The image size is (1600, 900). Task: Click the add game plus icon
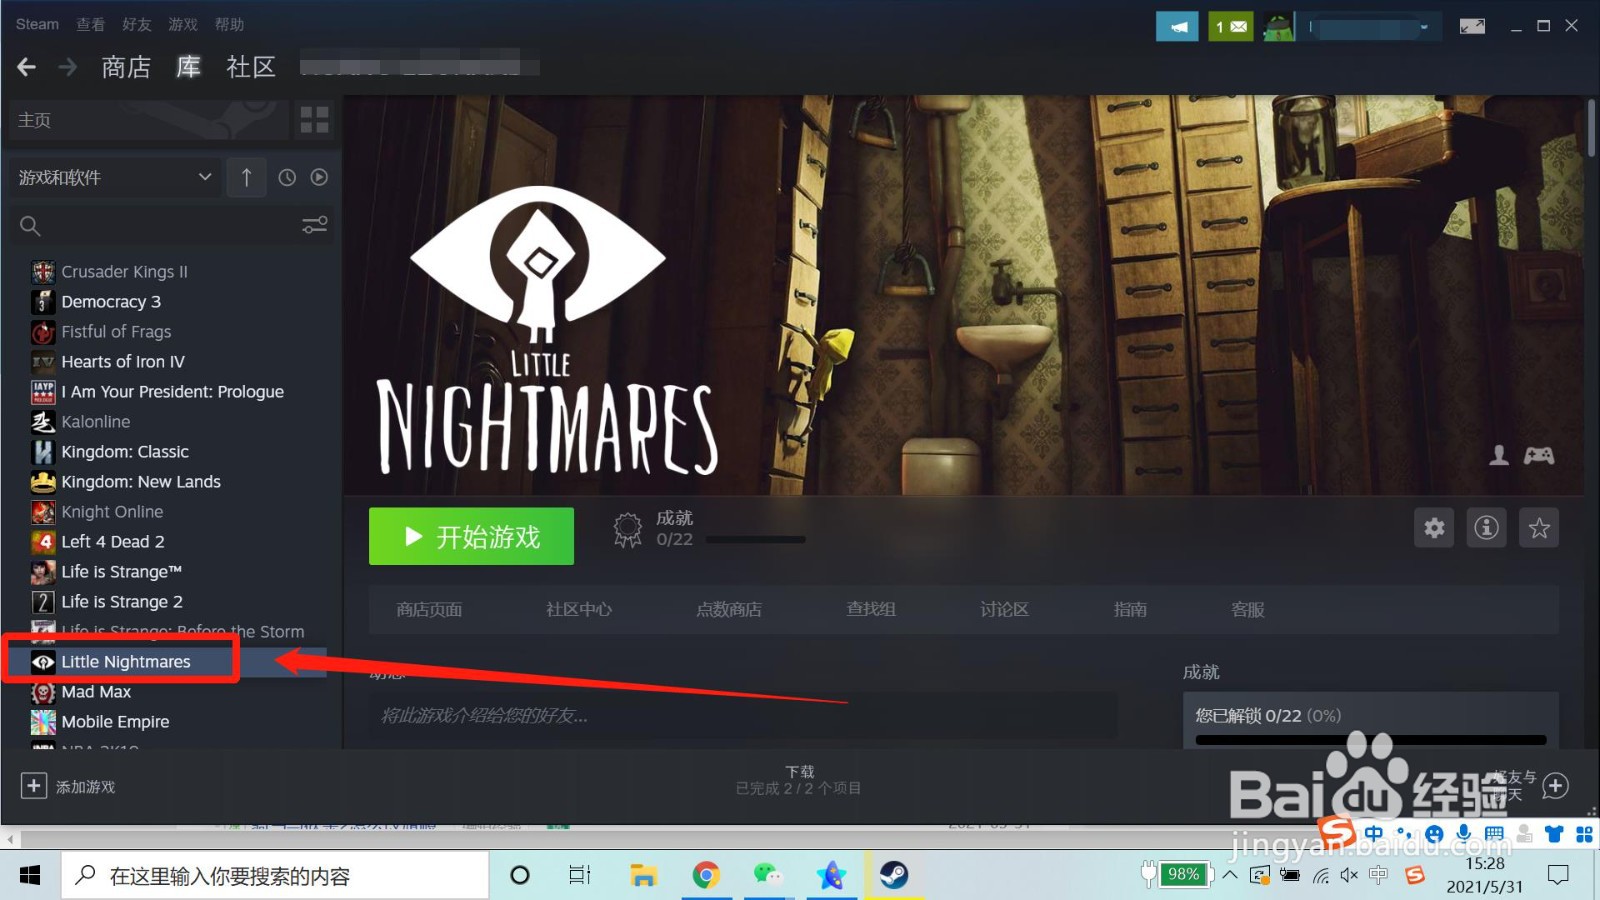pyautogui.click(x=33, y=786)
